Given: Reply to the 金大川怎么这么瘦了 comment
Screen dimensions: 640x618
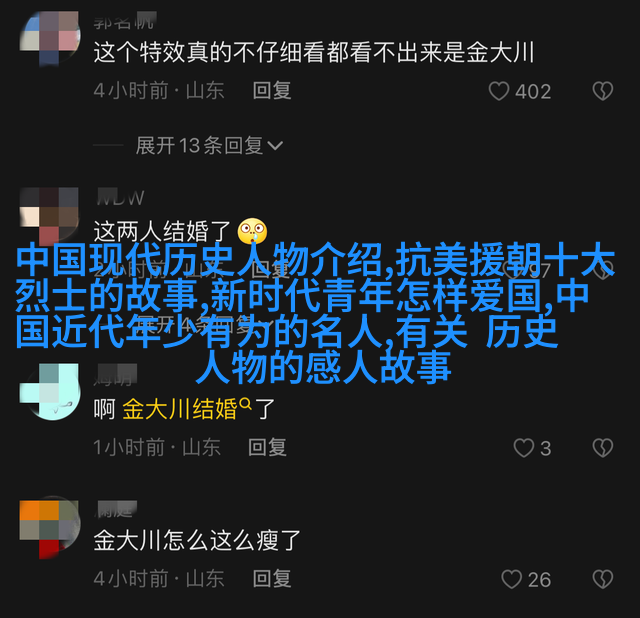Looking at the screenshot, I should [x=272, y=579].
